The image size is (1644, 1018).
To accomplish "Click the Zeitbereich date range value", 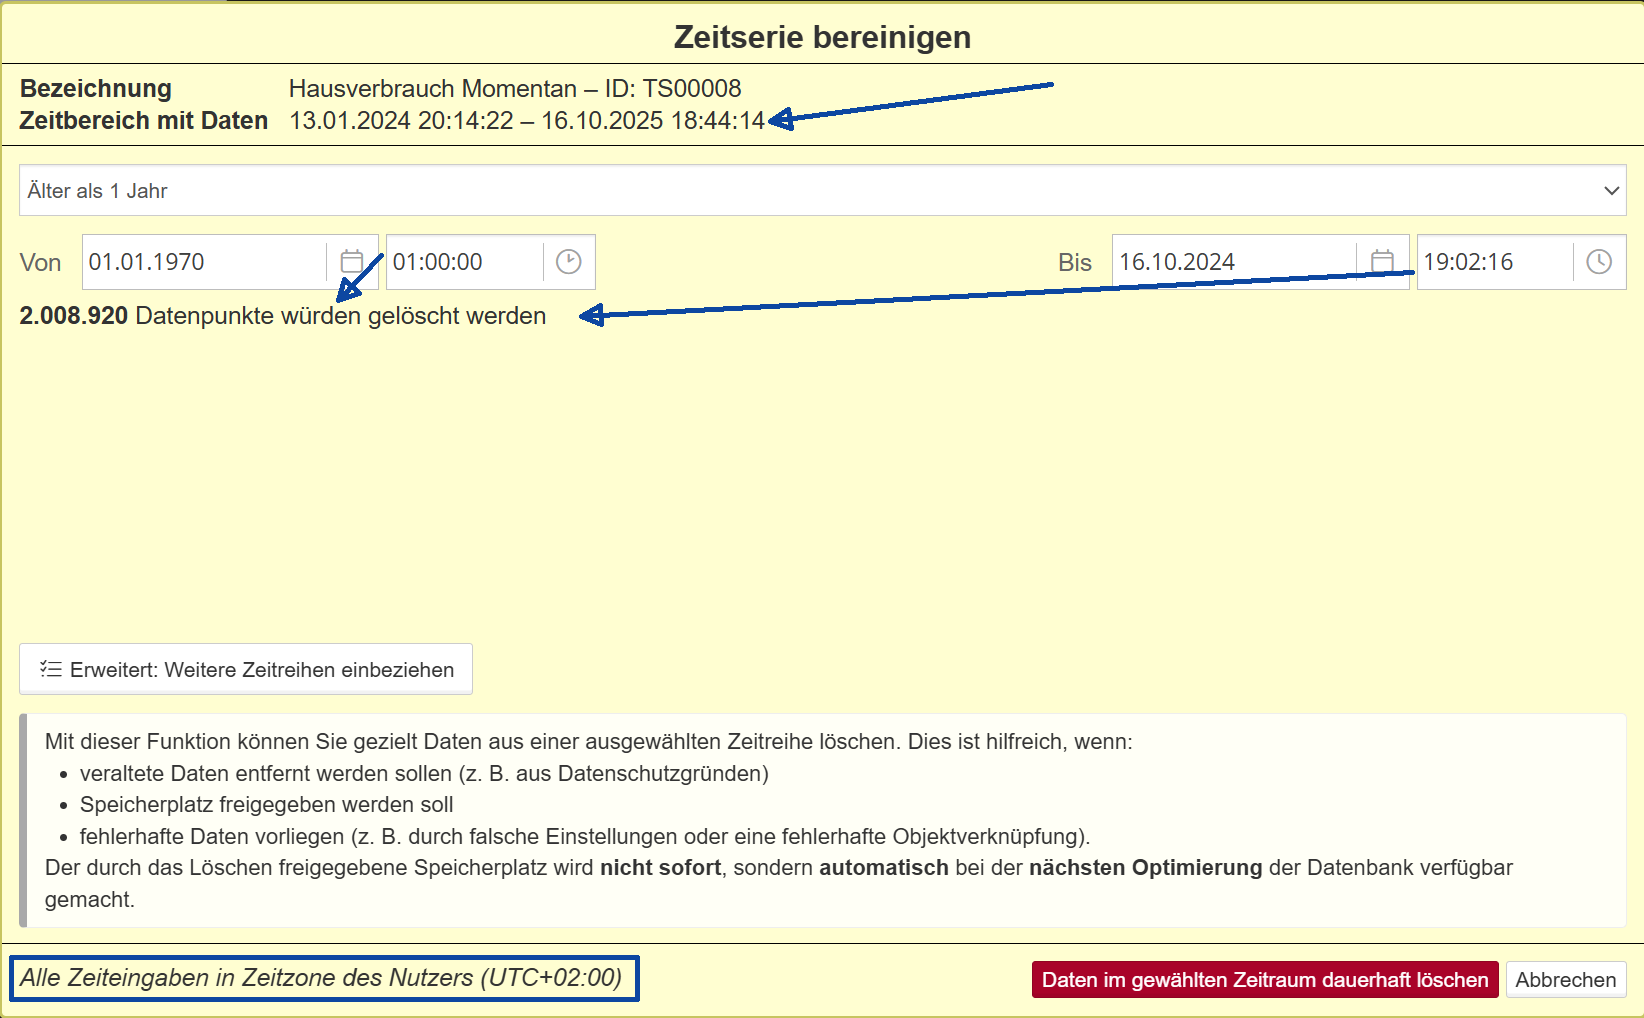I will pyautogui.click(x=526, y=121).
